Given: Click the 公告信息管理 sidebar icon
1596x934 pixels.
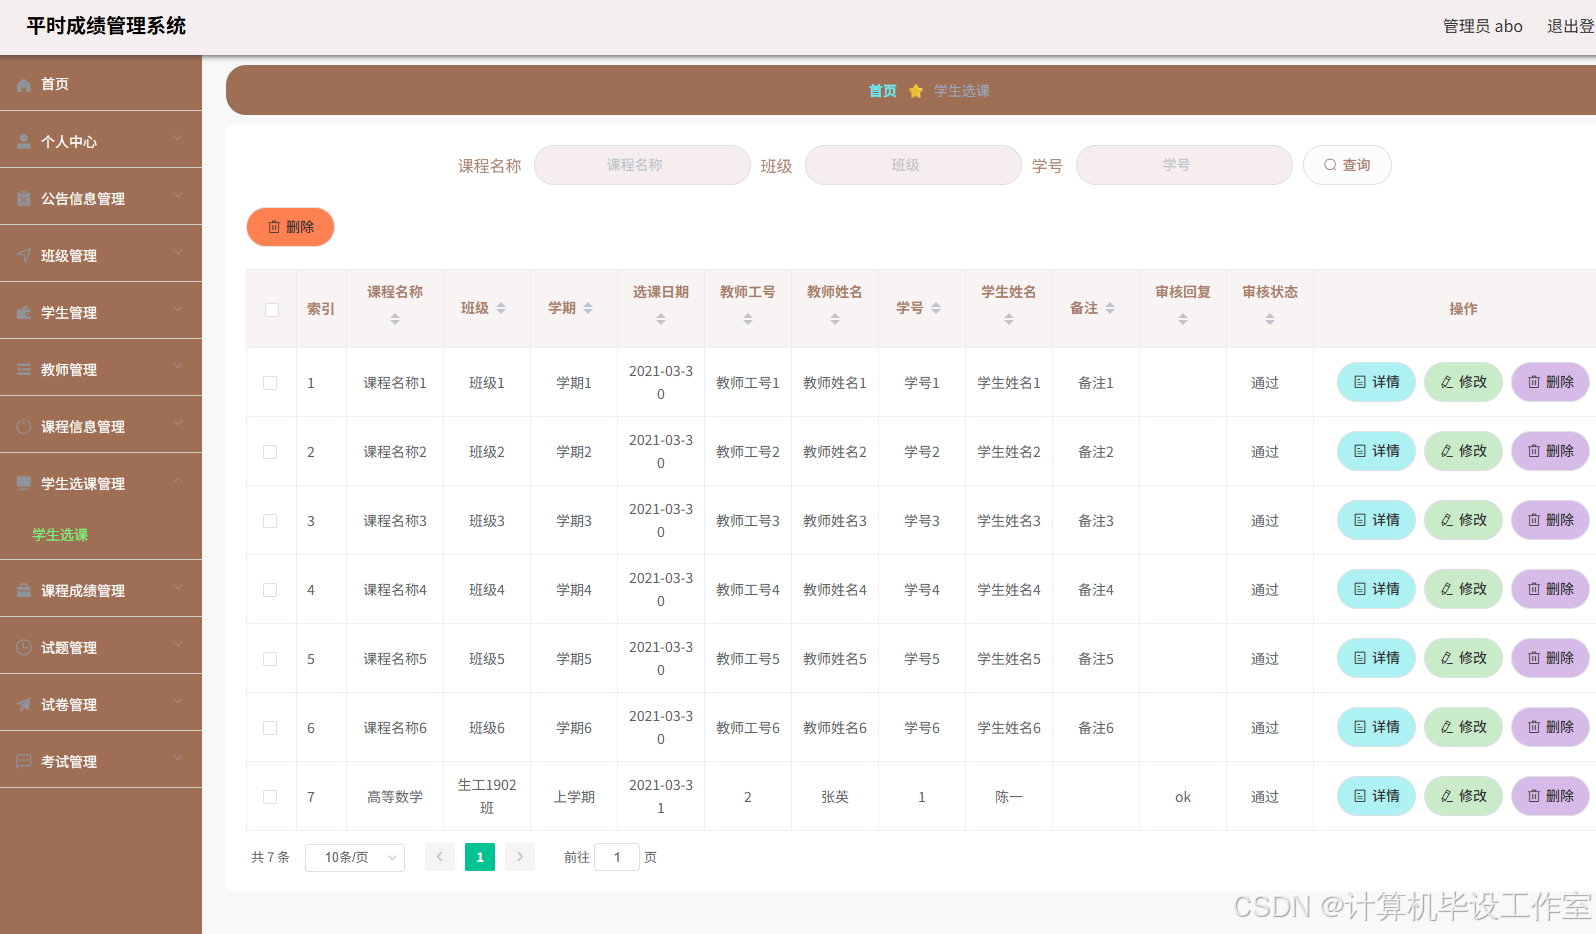Looking at the screenshot, I should [x=24, y=199].
